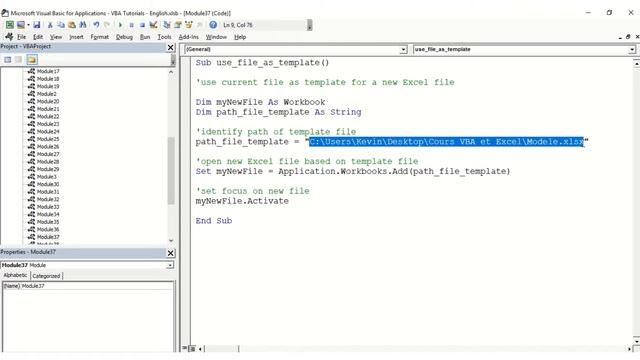Image resolution: width=640 pixels, height=360 pixels.
Task: Switch to the Categorized properties tab
Action: [46, 276]
